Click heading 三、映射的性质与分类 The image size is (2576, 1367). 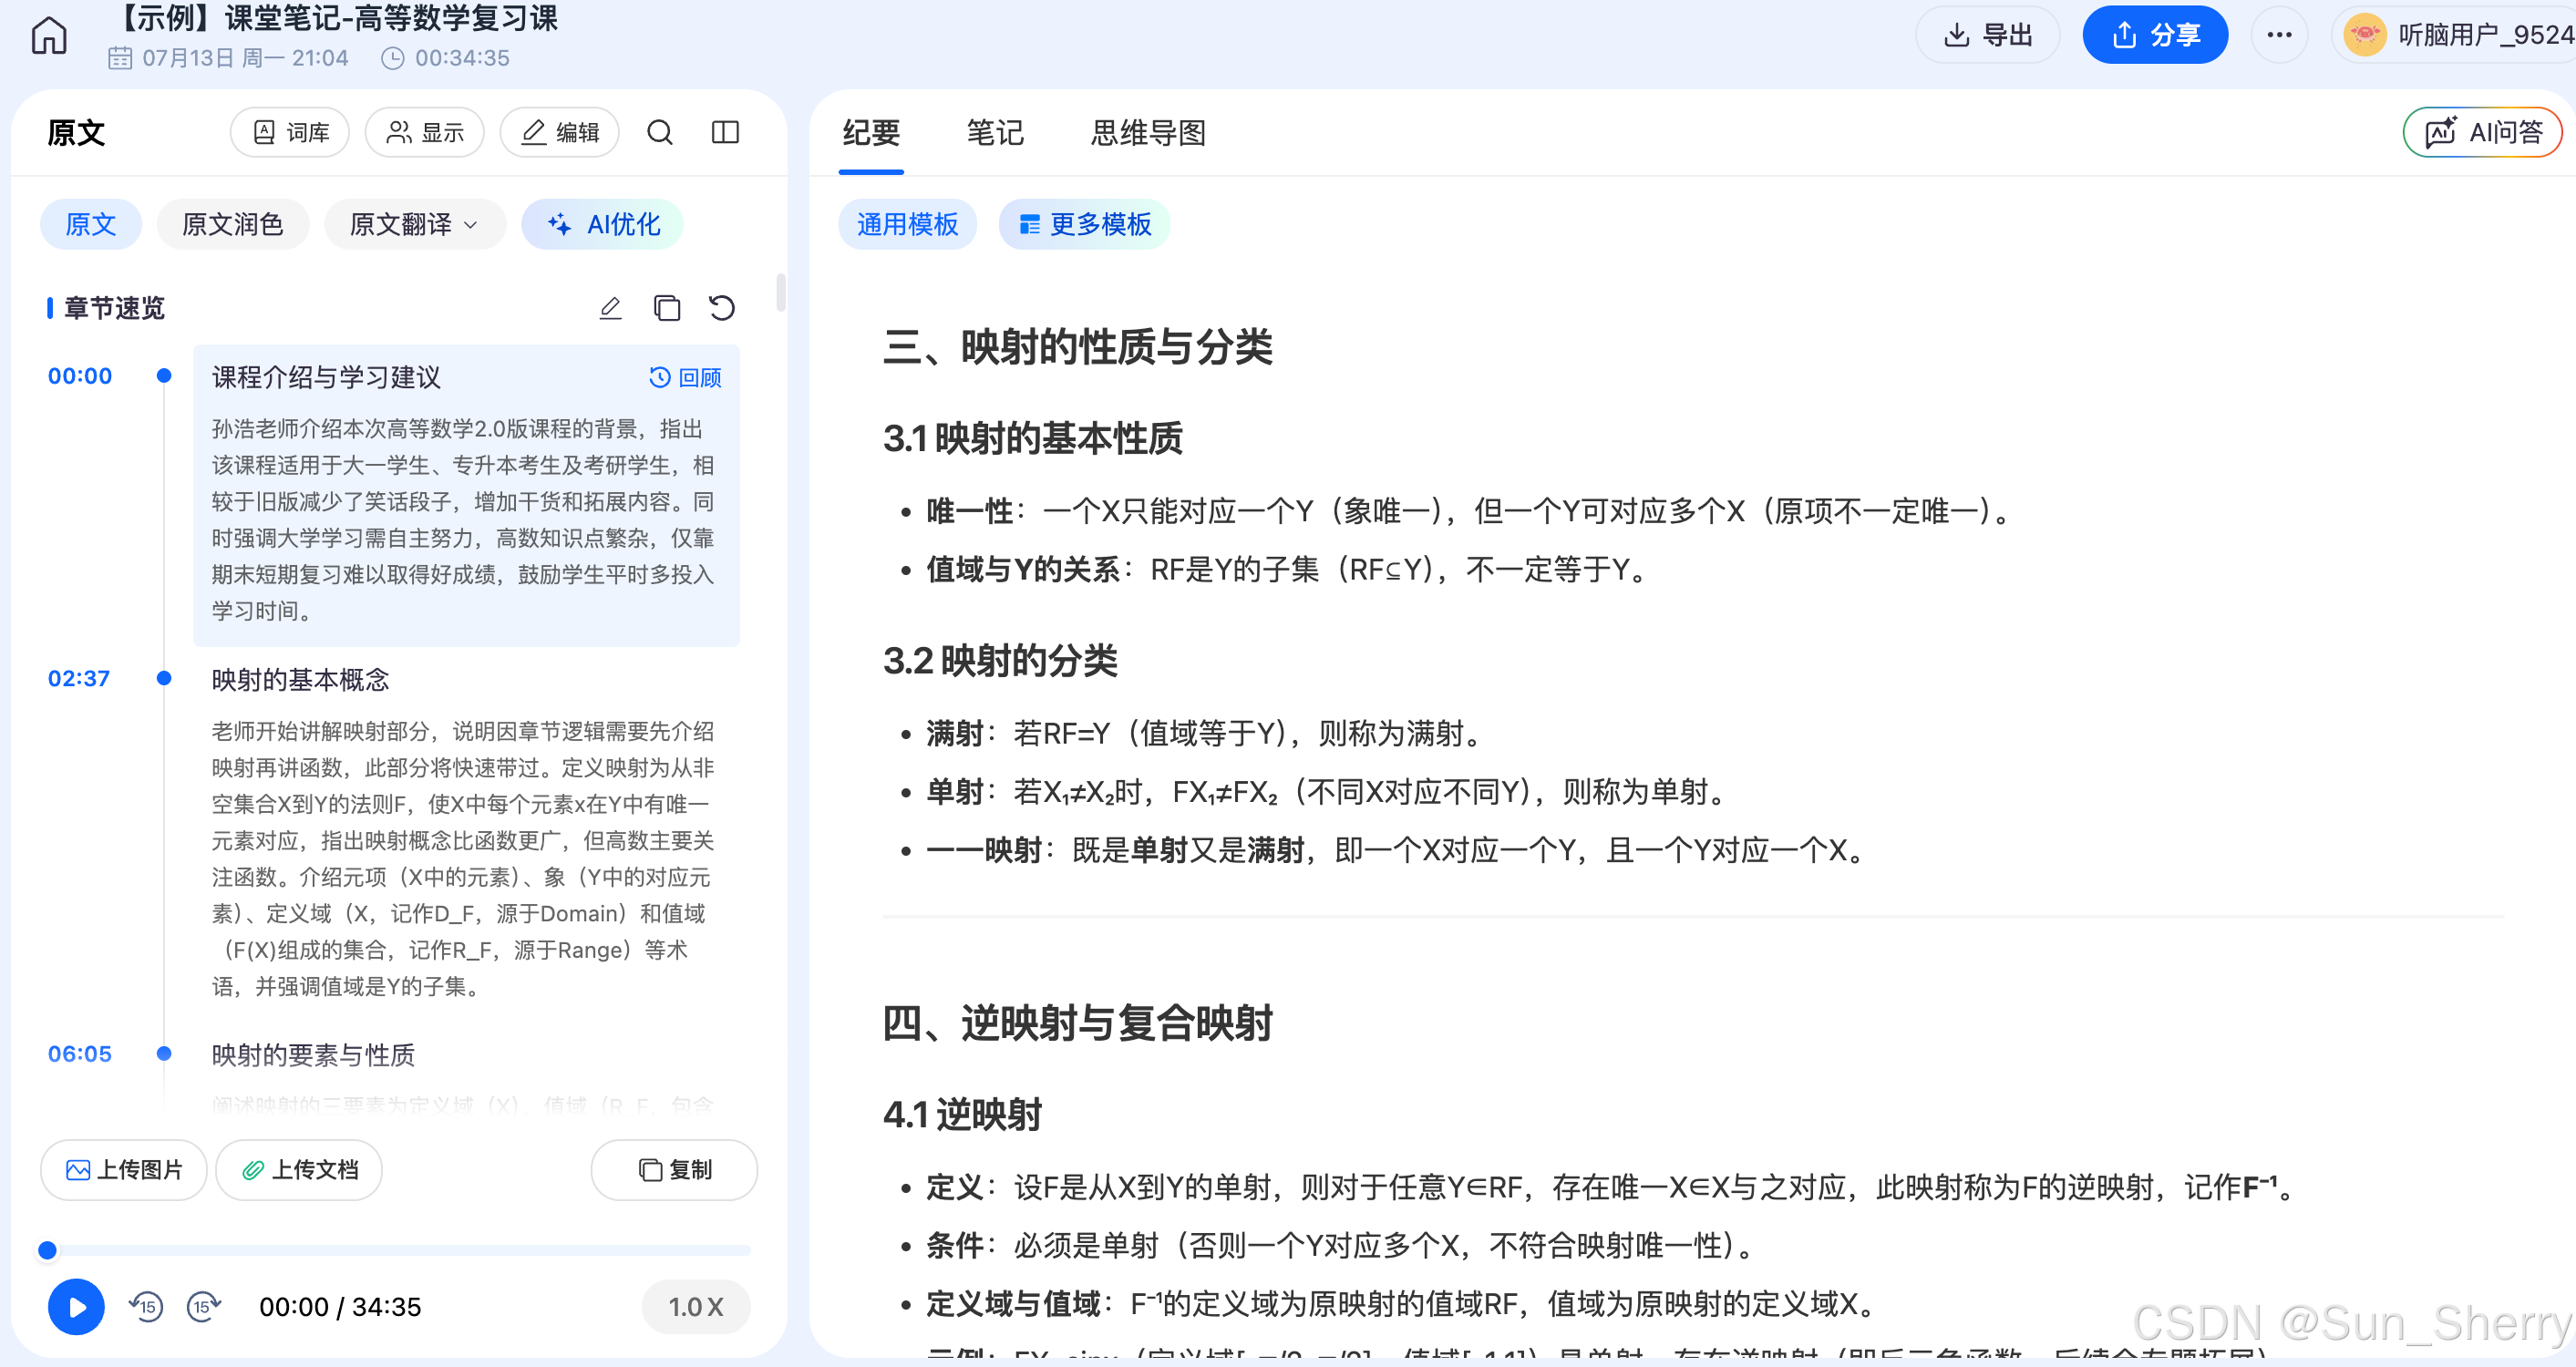(1078, 347)
